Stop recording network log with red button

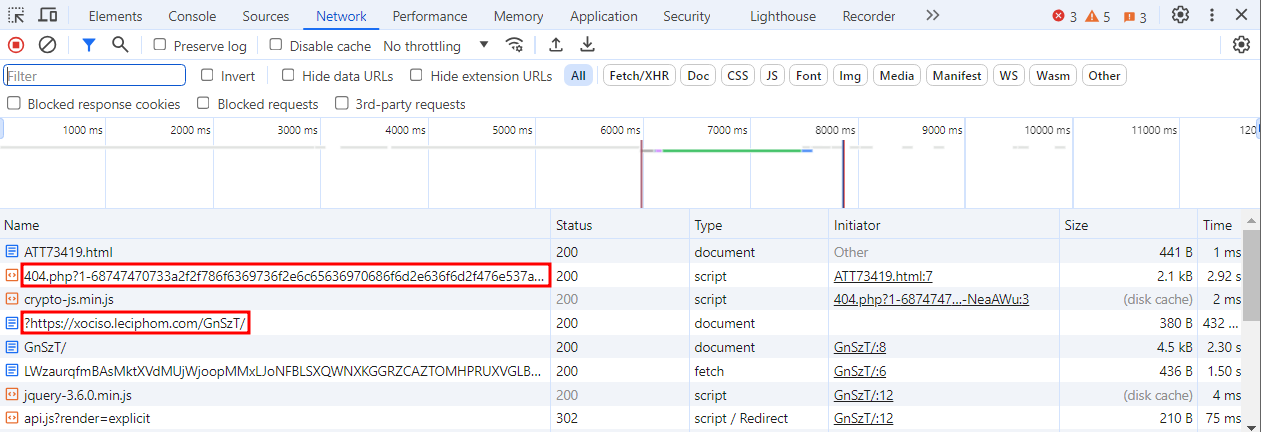(16, 45)
